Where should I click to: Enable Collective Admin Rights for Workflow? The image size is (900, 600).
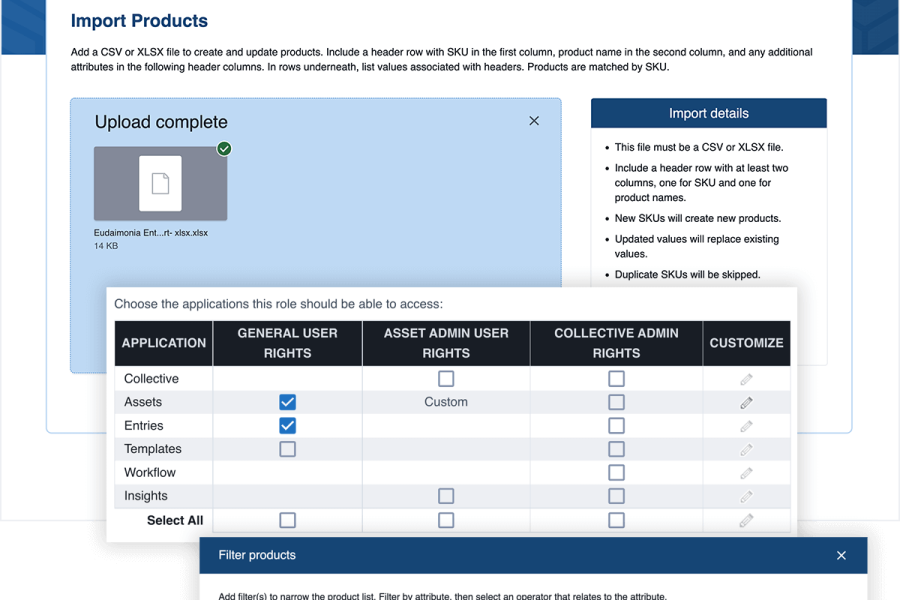[616, 473]
